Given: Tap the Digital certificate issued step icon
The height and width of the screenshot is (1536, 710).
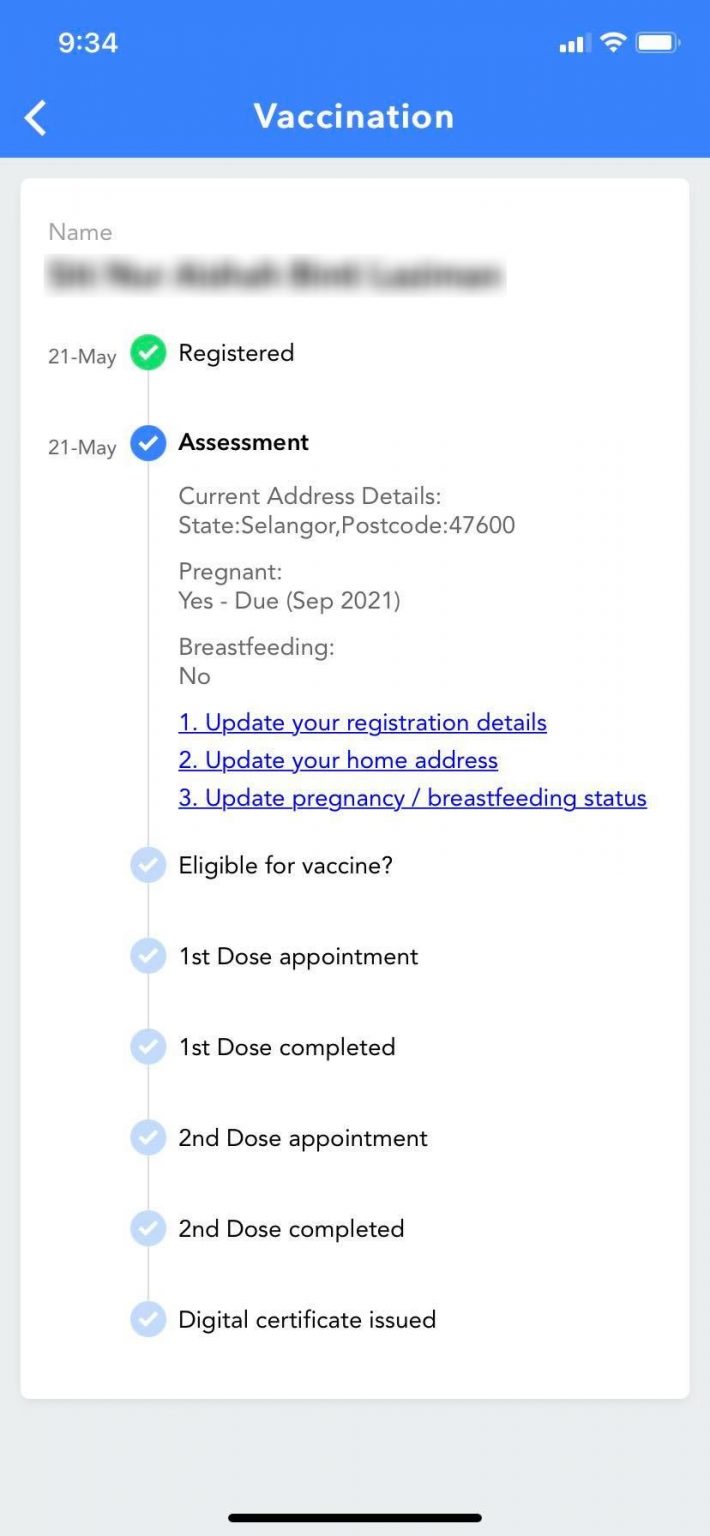Looking at the screenshot, I should click(148, 1320).
